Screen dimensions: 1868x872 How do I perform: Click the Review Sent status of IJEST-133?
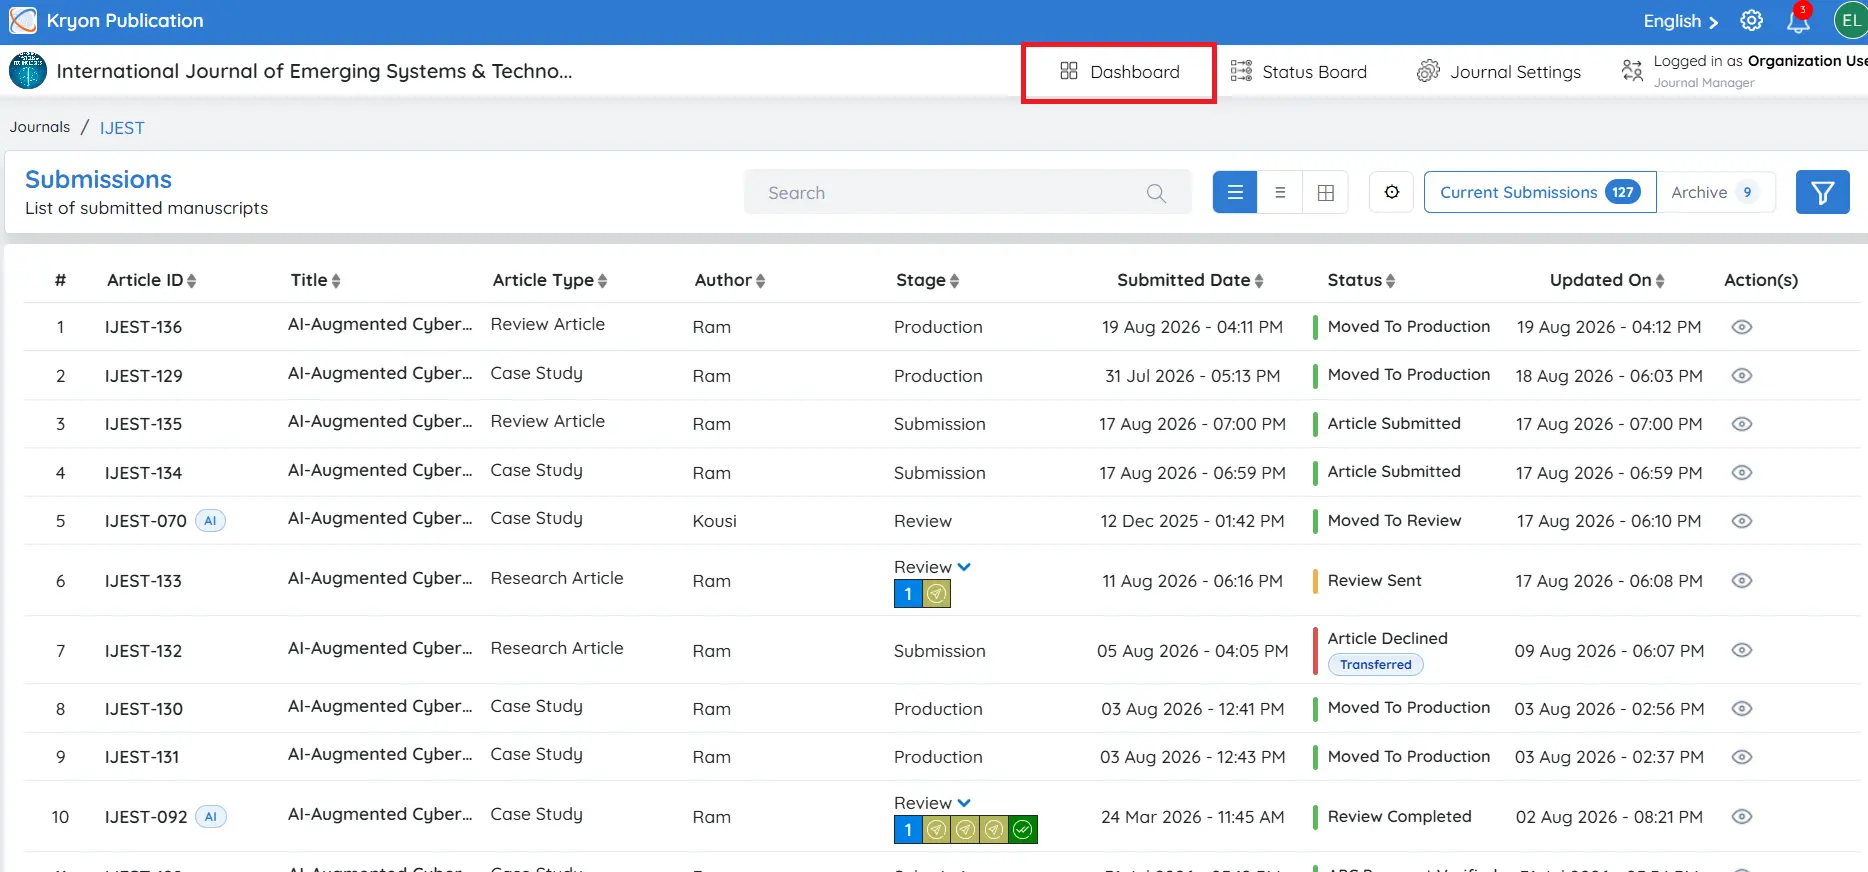tap(1374, 581)
